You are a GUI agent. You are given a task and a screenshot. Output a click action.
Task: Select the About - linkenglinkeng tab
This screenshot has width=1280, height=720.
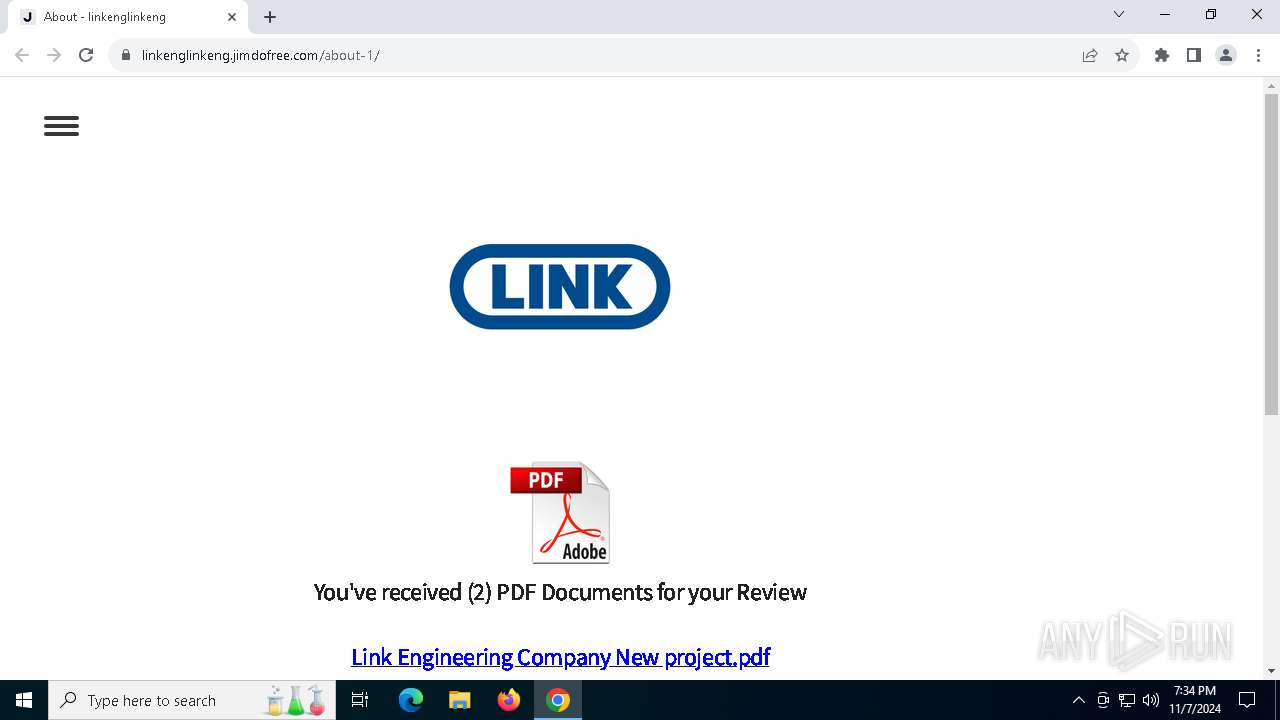click(x=126, y=17)
